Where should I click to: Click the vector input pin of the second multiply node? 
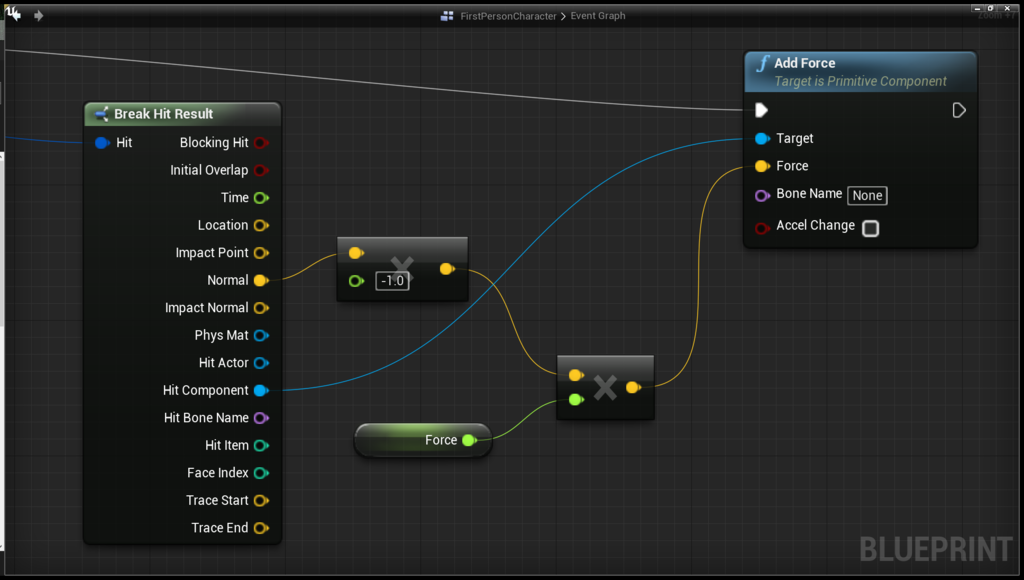coord(575,375)
